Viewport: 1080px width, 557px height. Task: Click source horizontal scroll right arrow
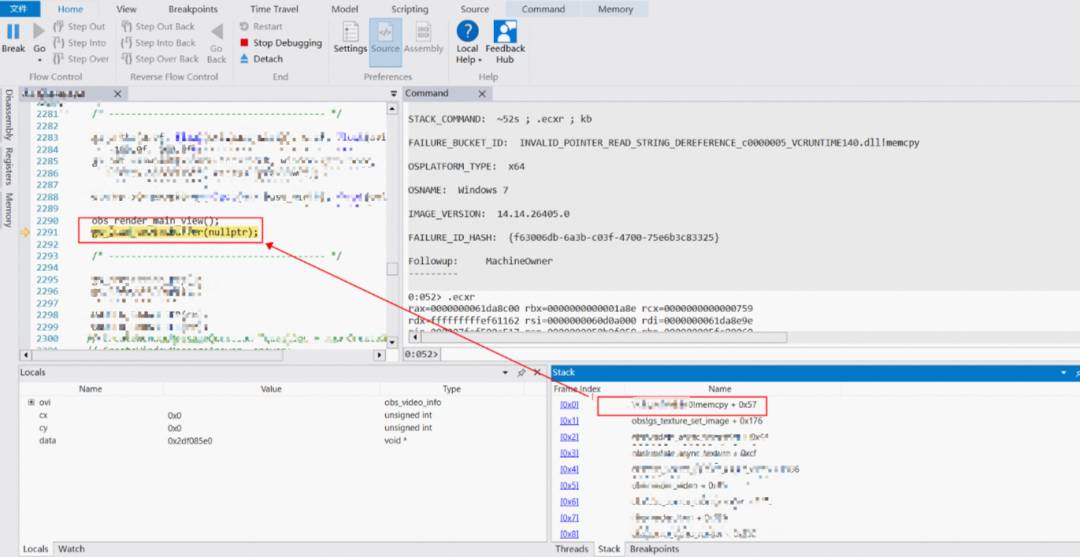379,355
